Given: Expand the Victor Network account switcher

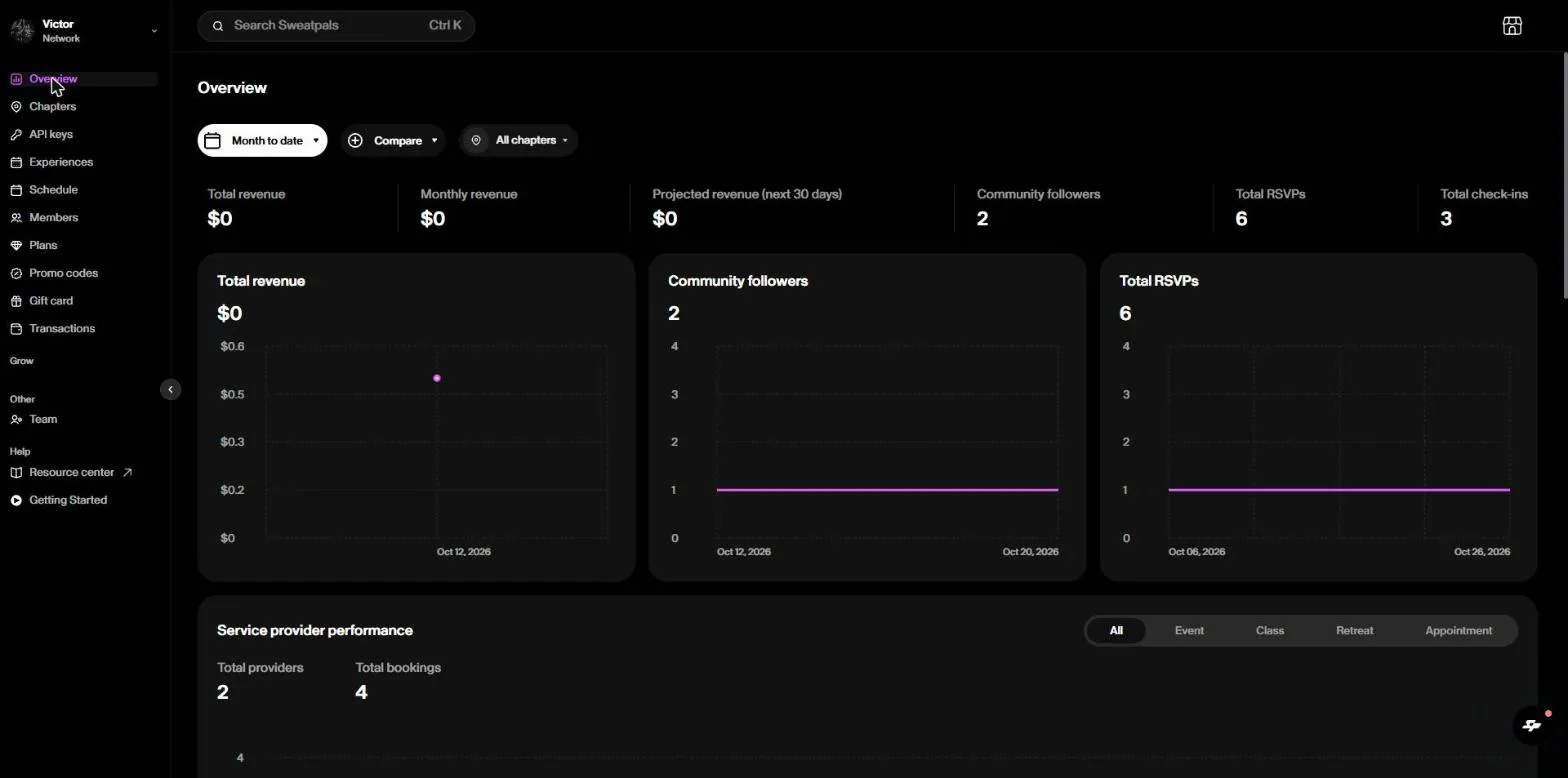Looking at the screenshot, I should click(x=84, y=31).
